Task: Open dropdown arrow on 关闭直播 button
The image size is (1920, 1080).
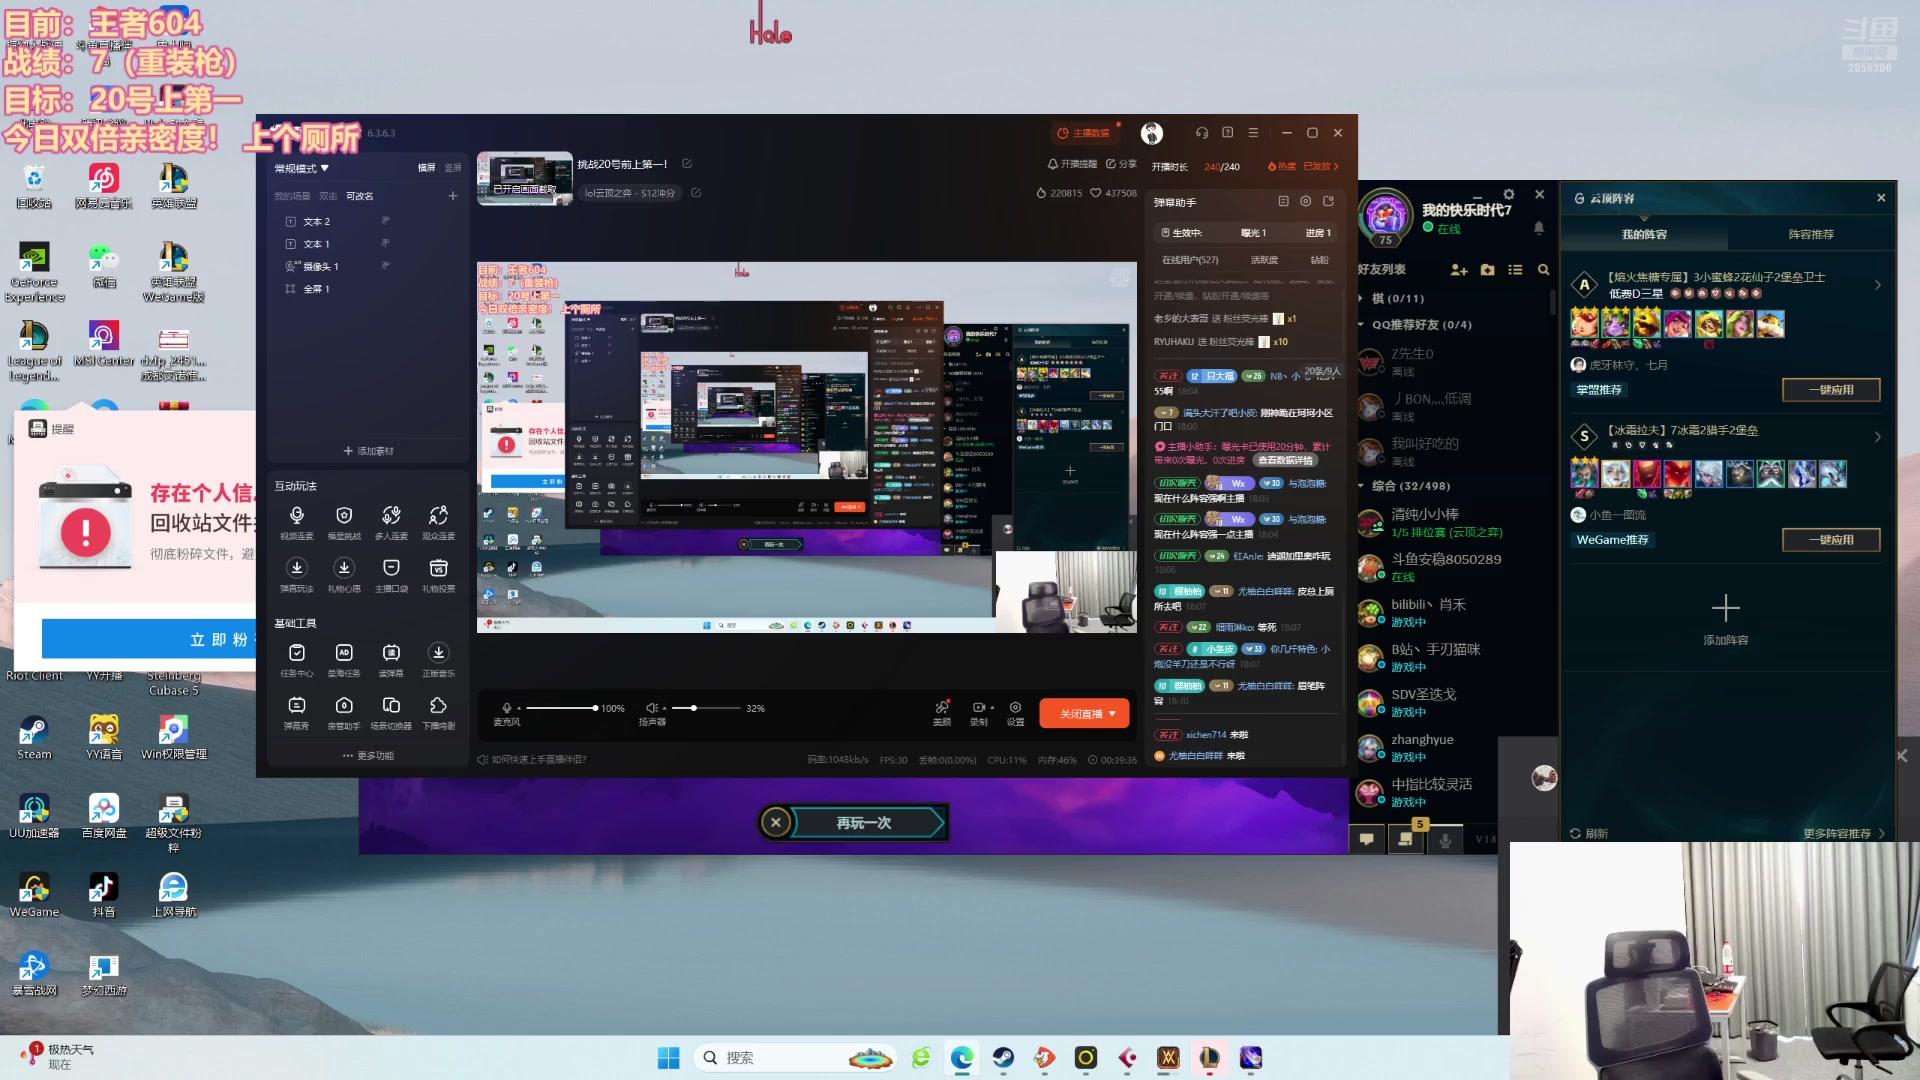Action: coord(1112,714)
